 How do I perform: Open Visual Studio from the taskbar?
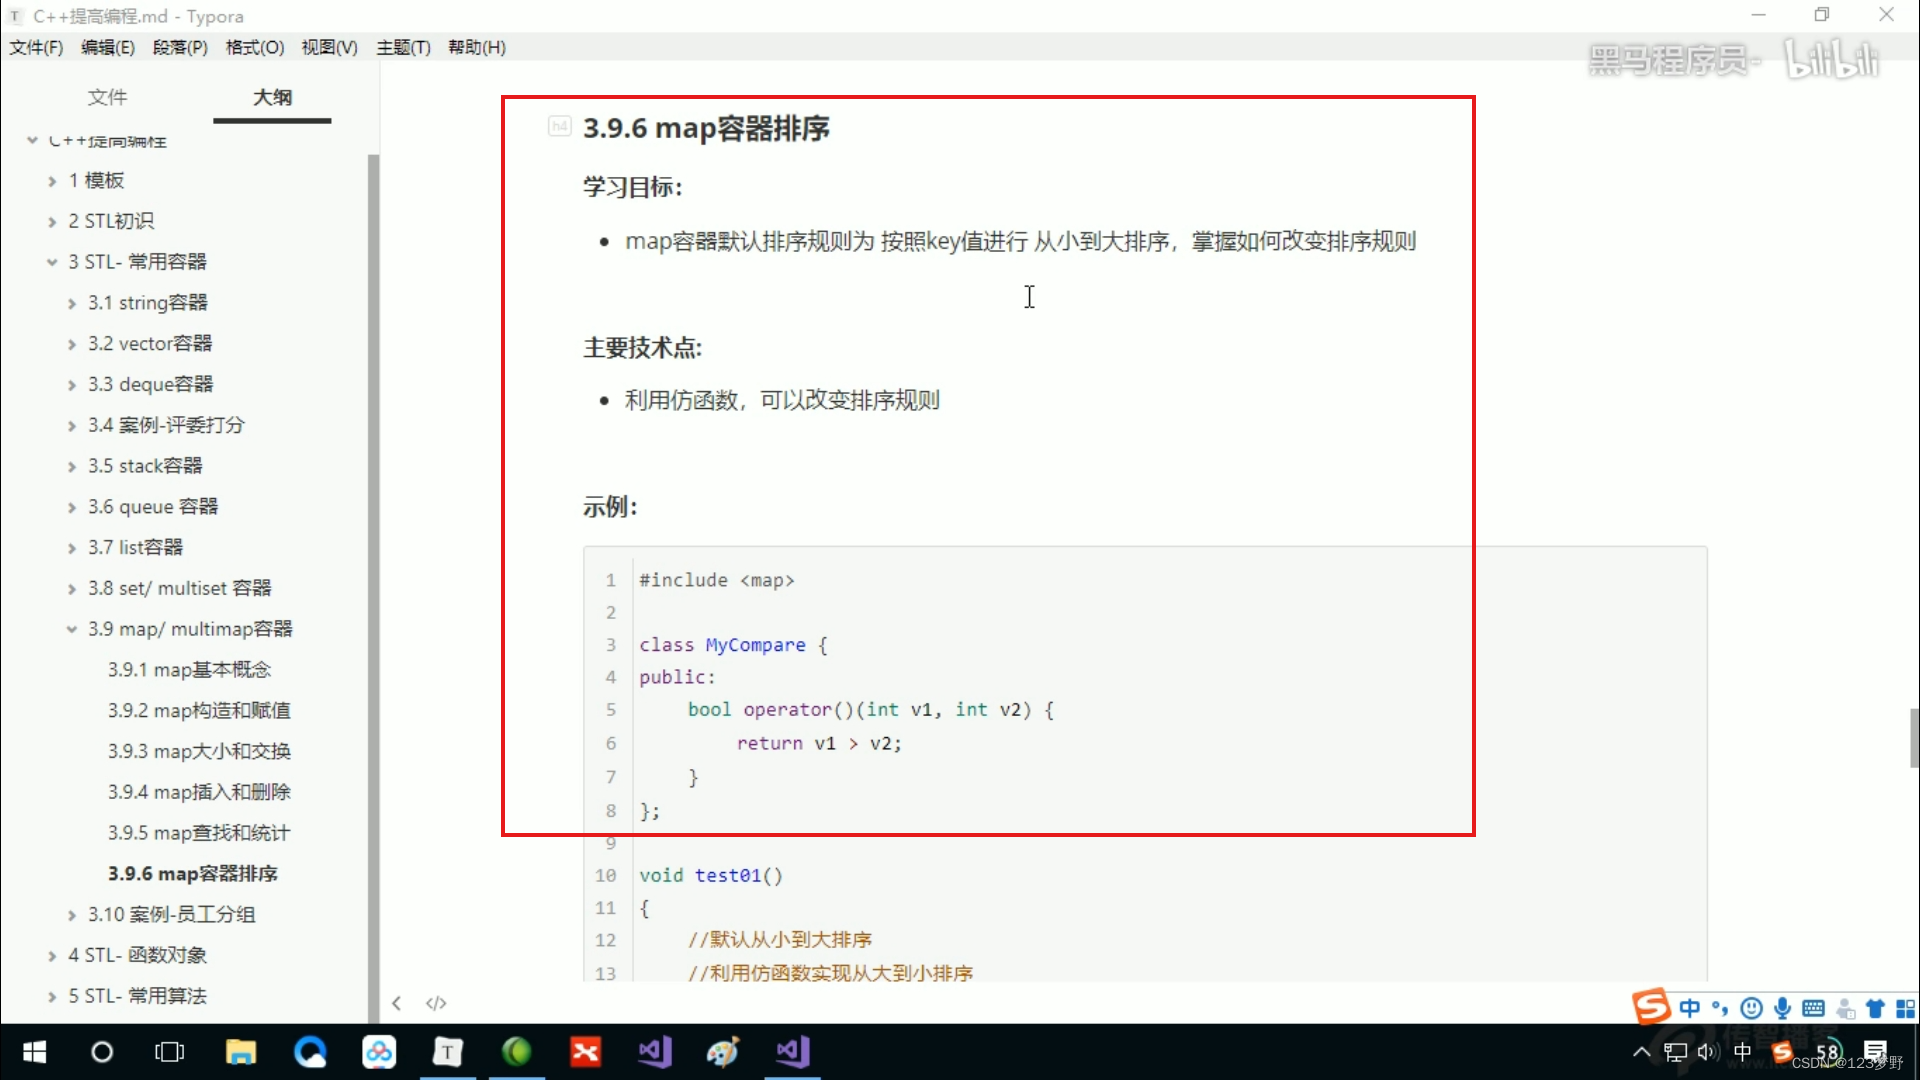pyautogui.click(x=655, y=1052)
